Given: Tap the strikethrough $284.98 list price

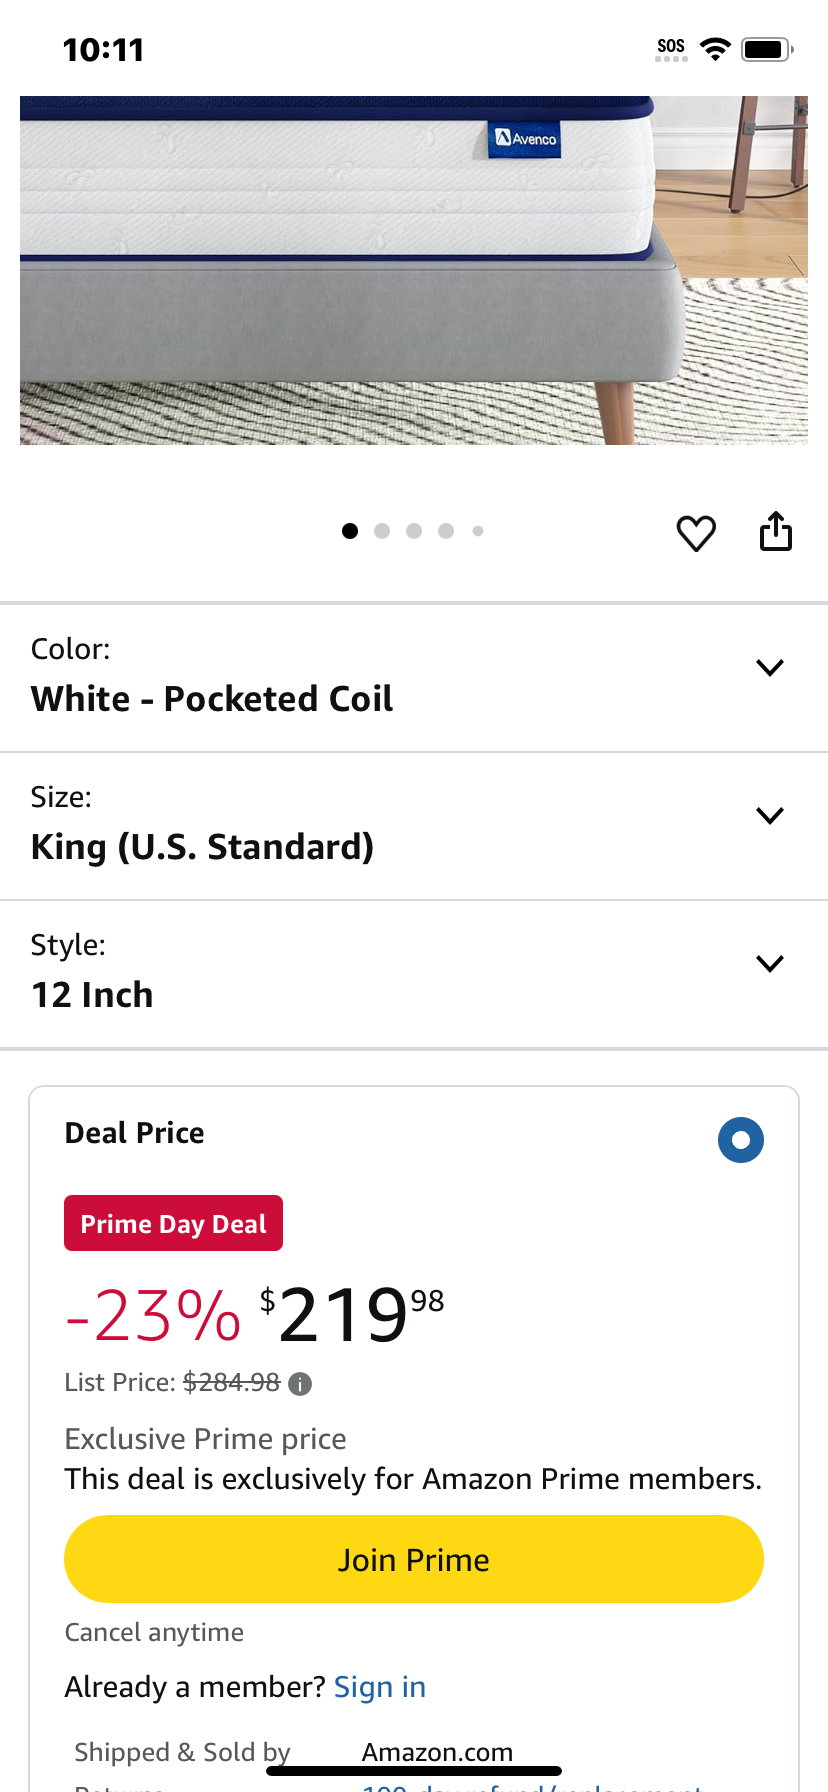Looking at the screenshot, I should tap(231, 1383).
